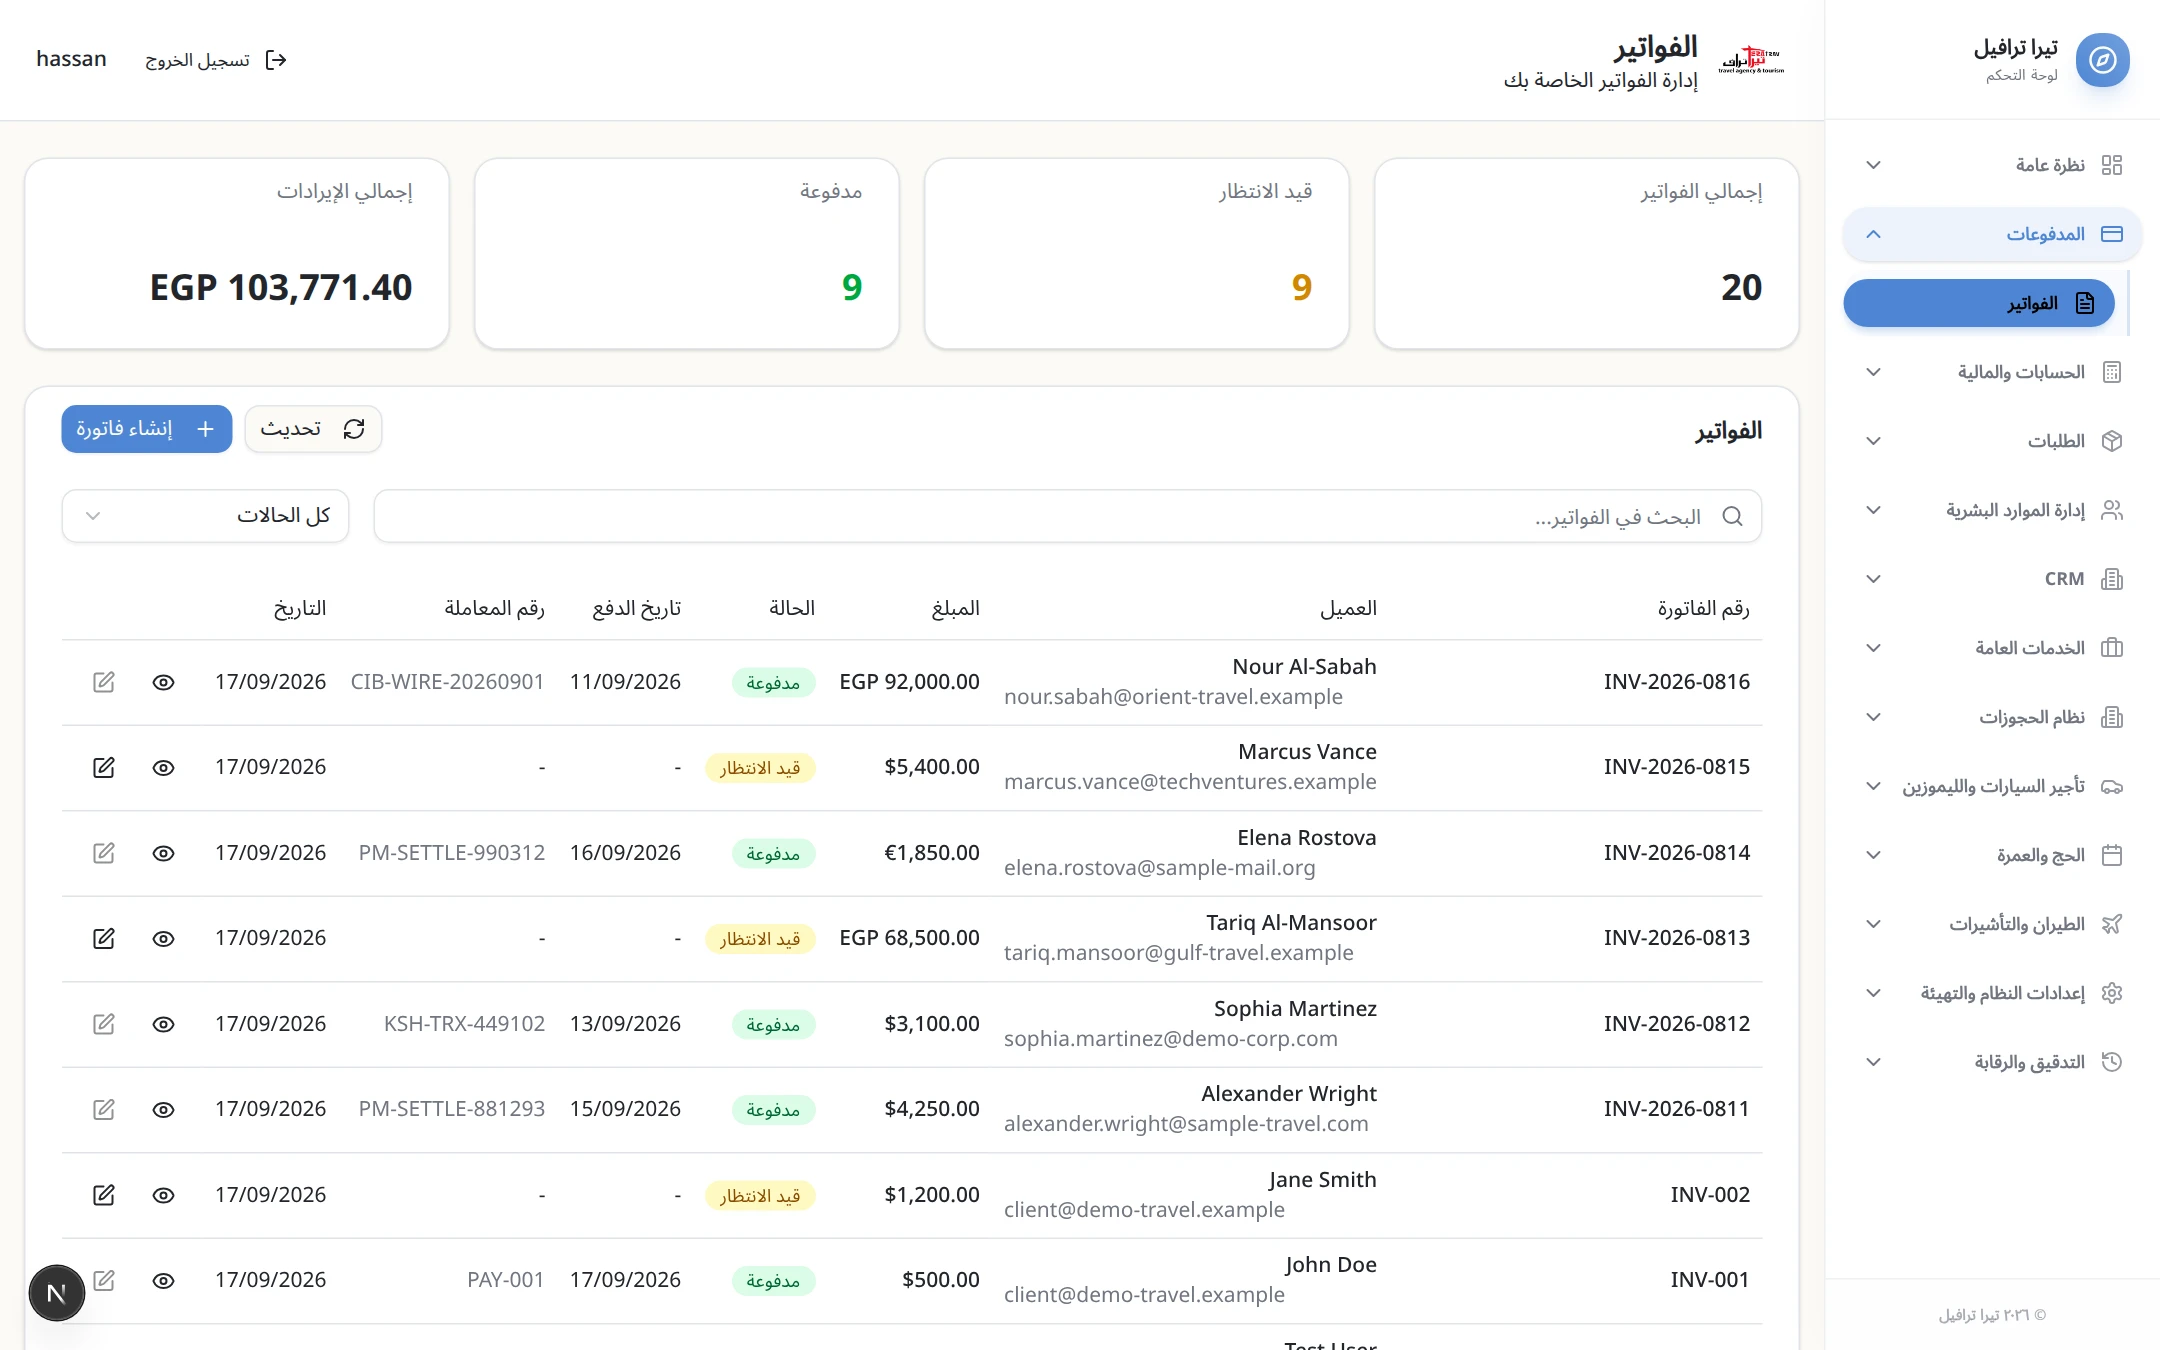Image resolution: width=2160 pixels, height=1350 pixels.
Task: Click amount EGP 68,500.00
Action: point(909,938)
